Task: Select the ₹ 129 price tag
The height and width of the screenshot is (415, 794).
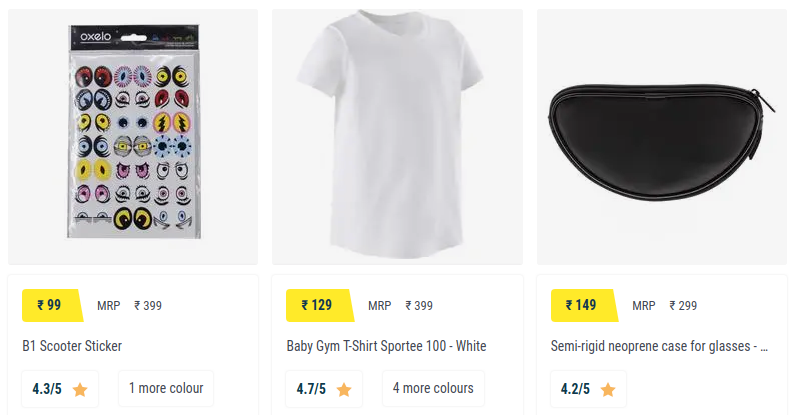Action: point(320,305)
